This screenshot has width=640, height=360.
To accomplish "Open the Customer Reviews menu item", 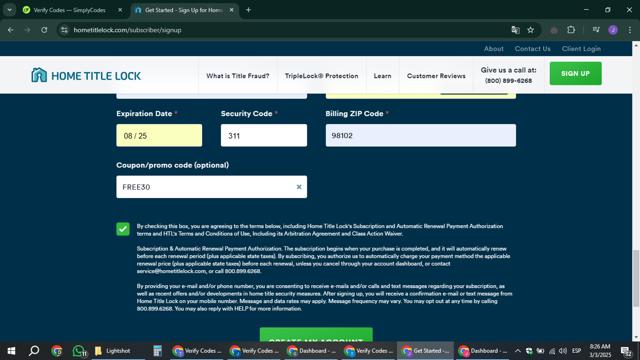I will [x=436, y=76].
